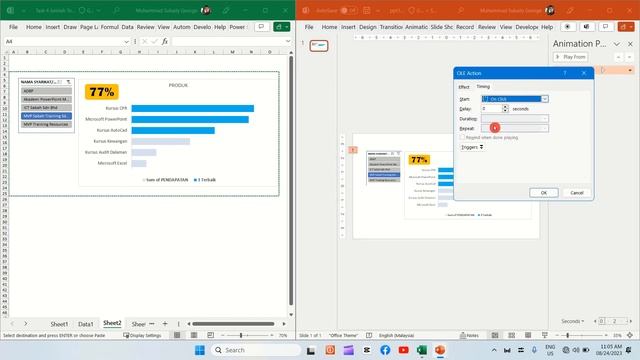Open the PowerPoint icon on the taskbar
640x360 pixels.
pos(440,350)
